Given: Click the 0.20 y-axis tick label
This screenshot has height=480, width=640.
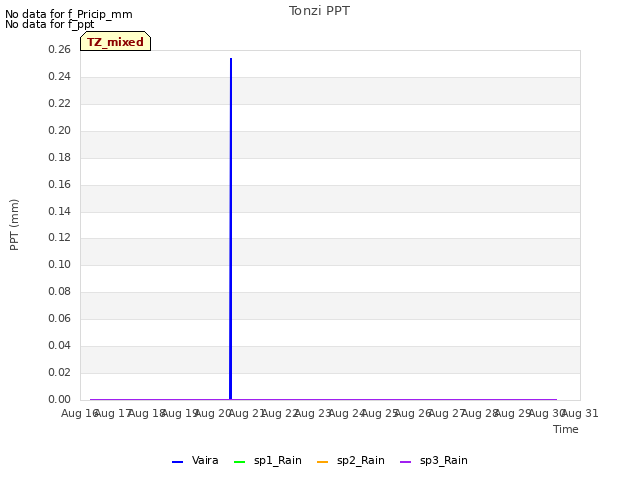Looking at the screenshot, I should click(59, 130).
